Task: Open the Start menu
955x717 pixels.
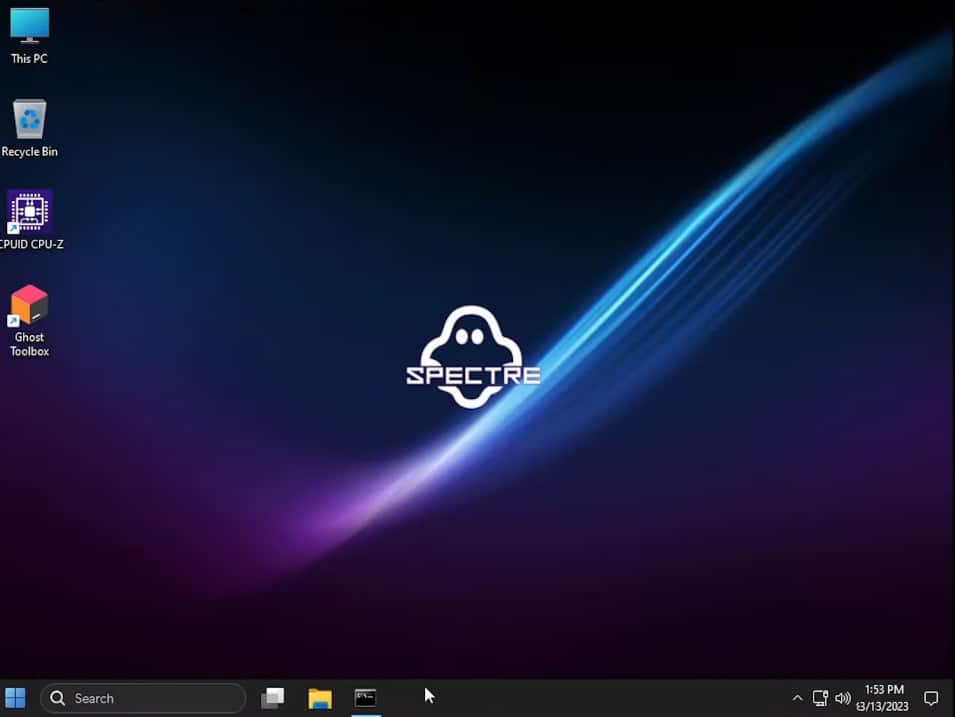Action: tap(16, 697)
